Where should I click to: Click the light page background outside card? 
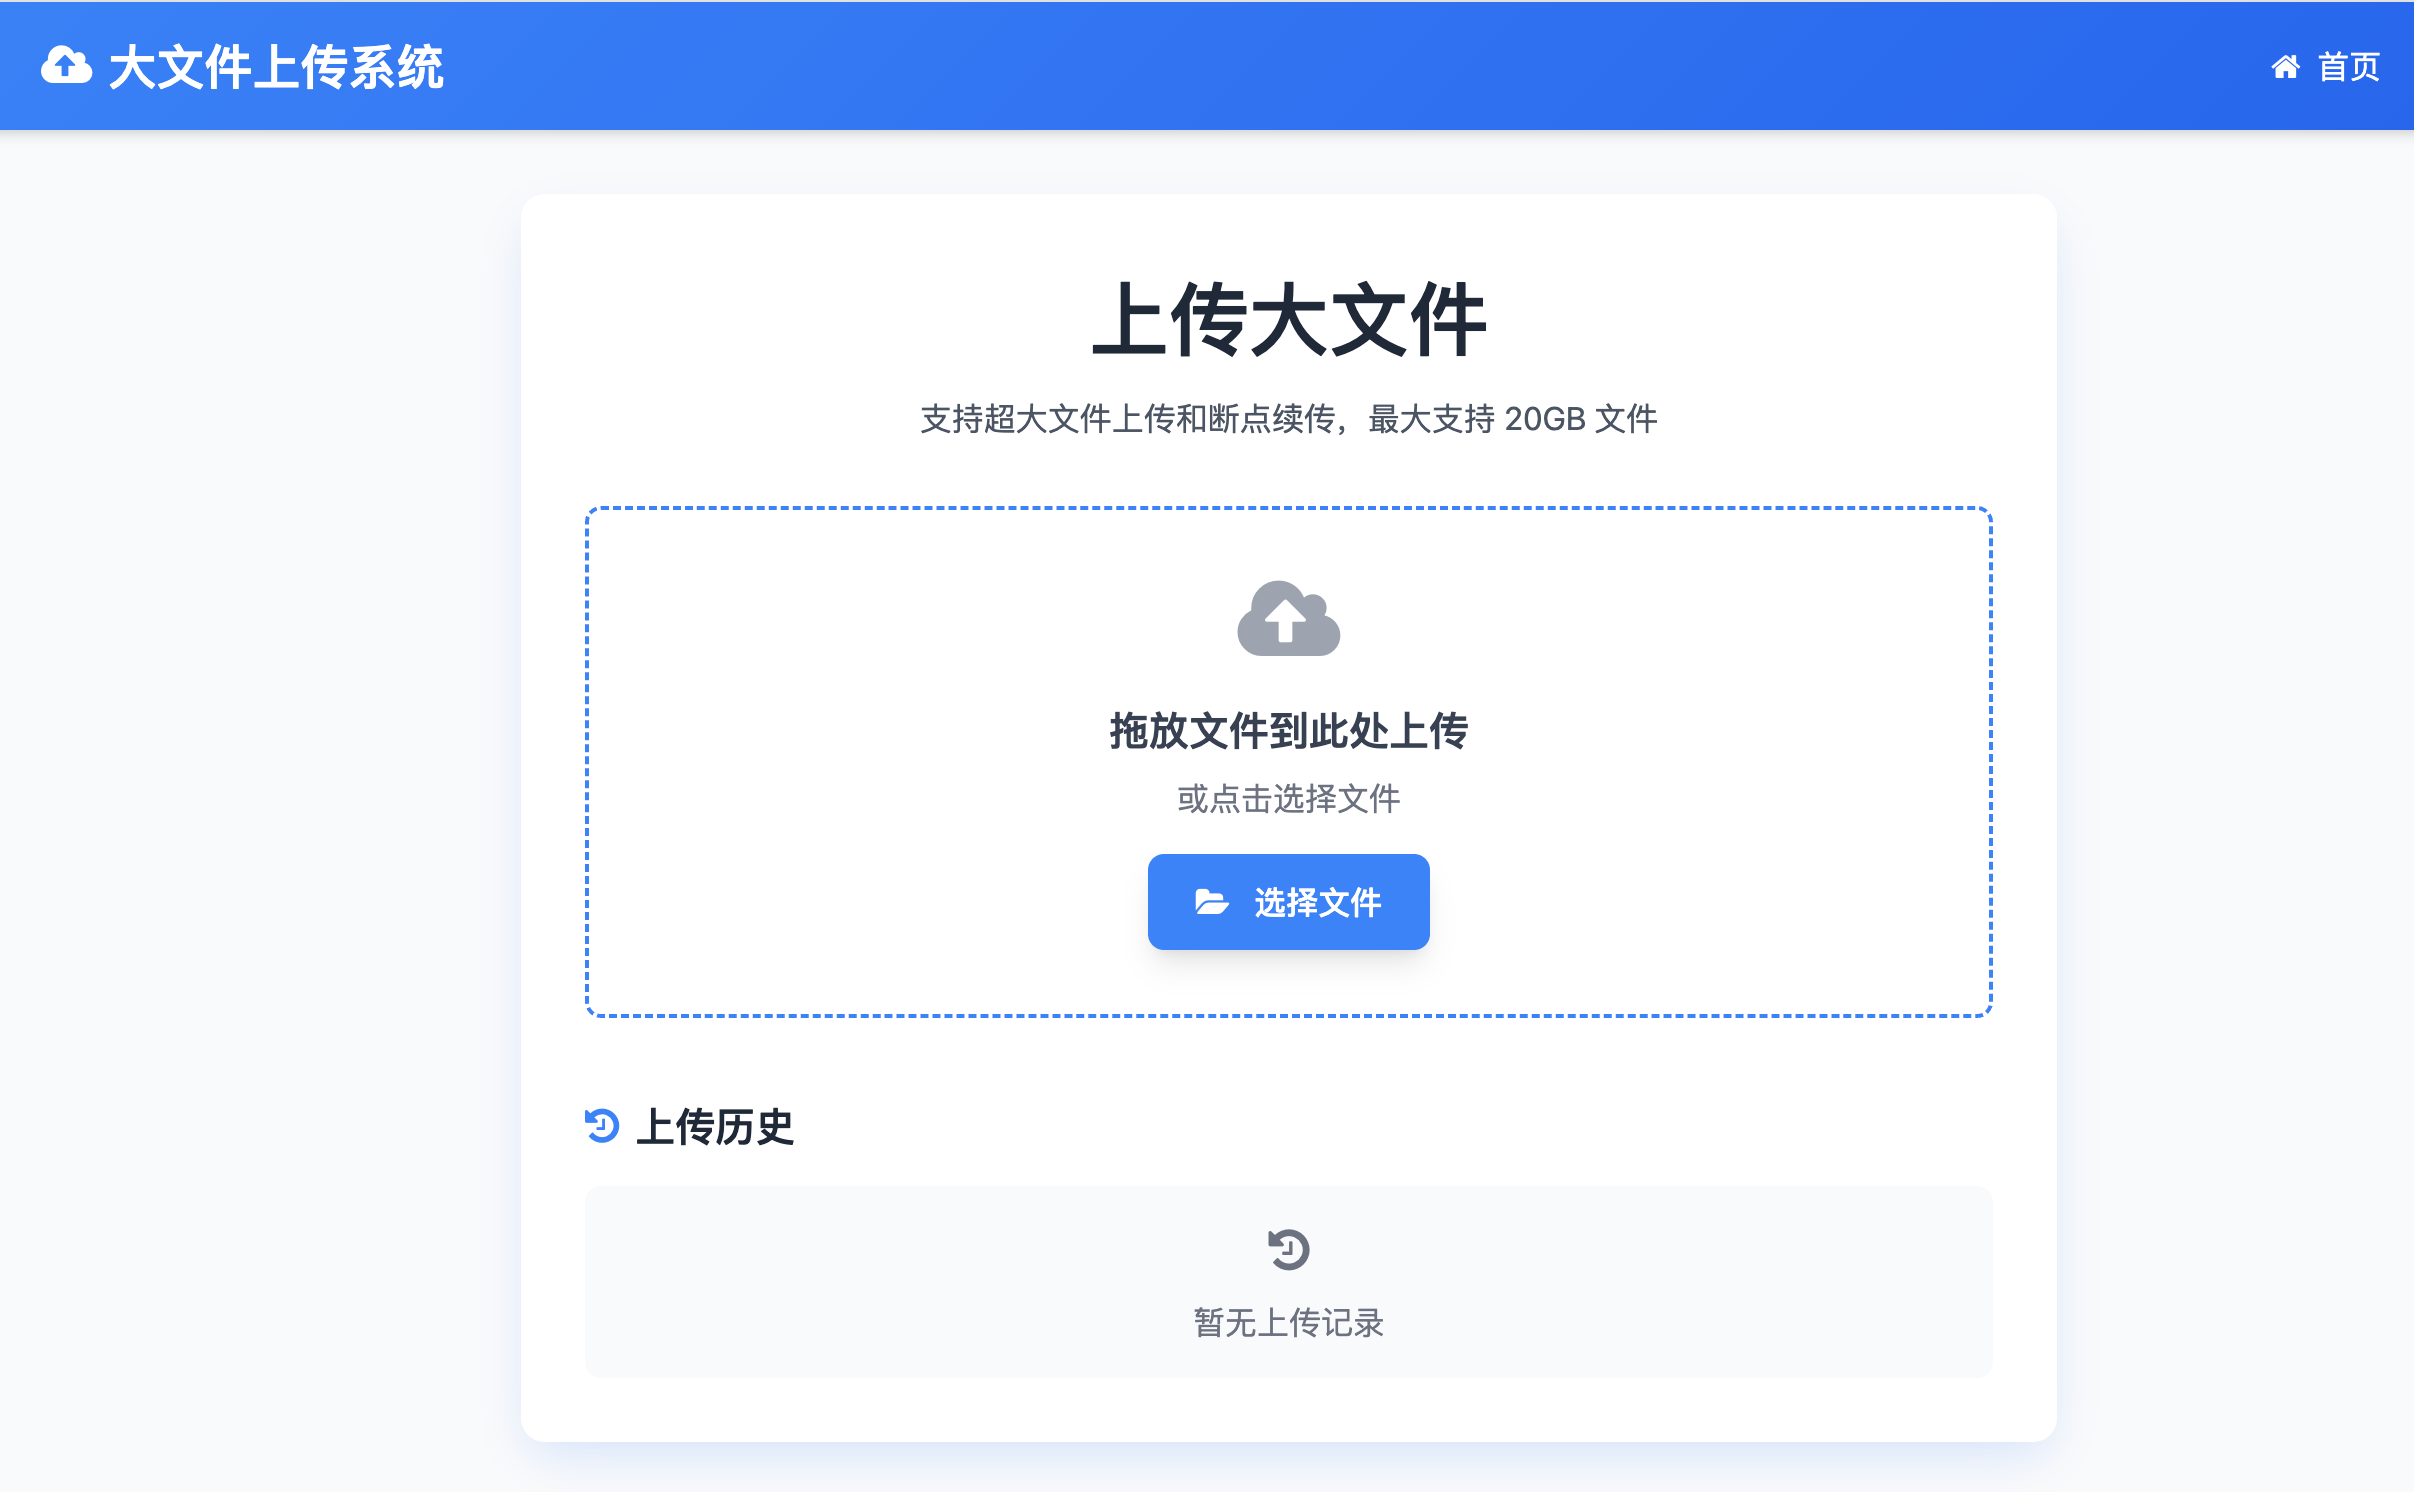click(x=260, y=800)
